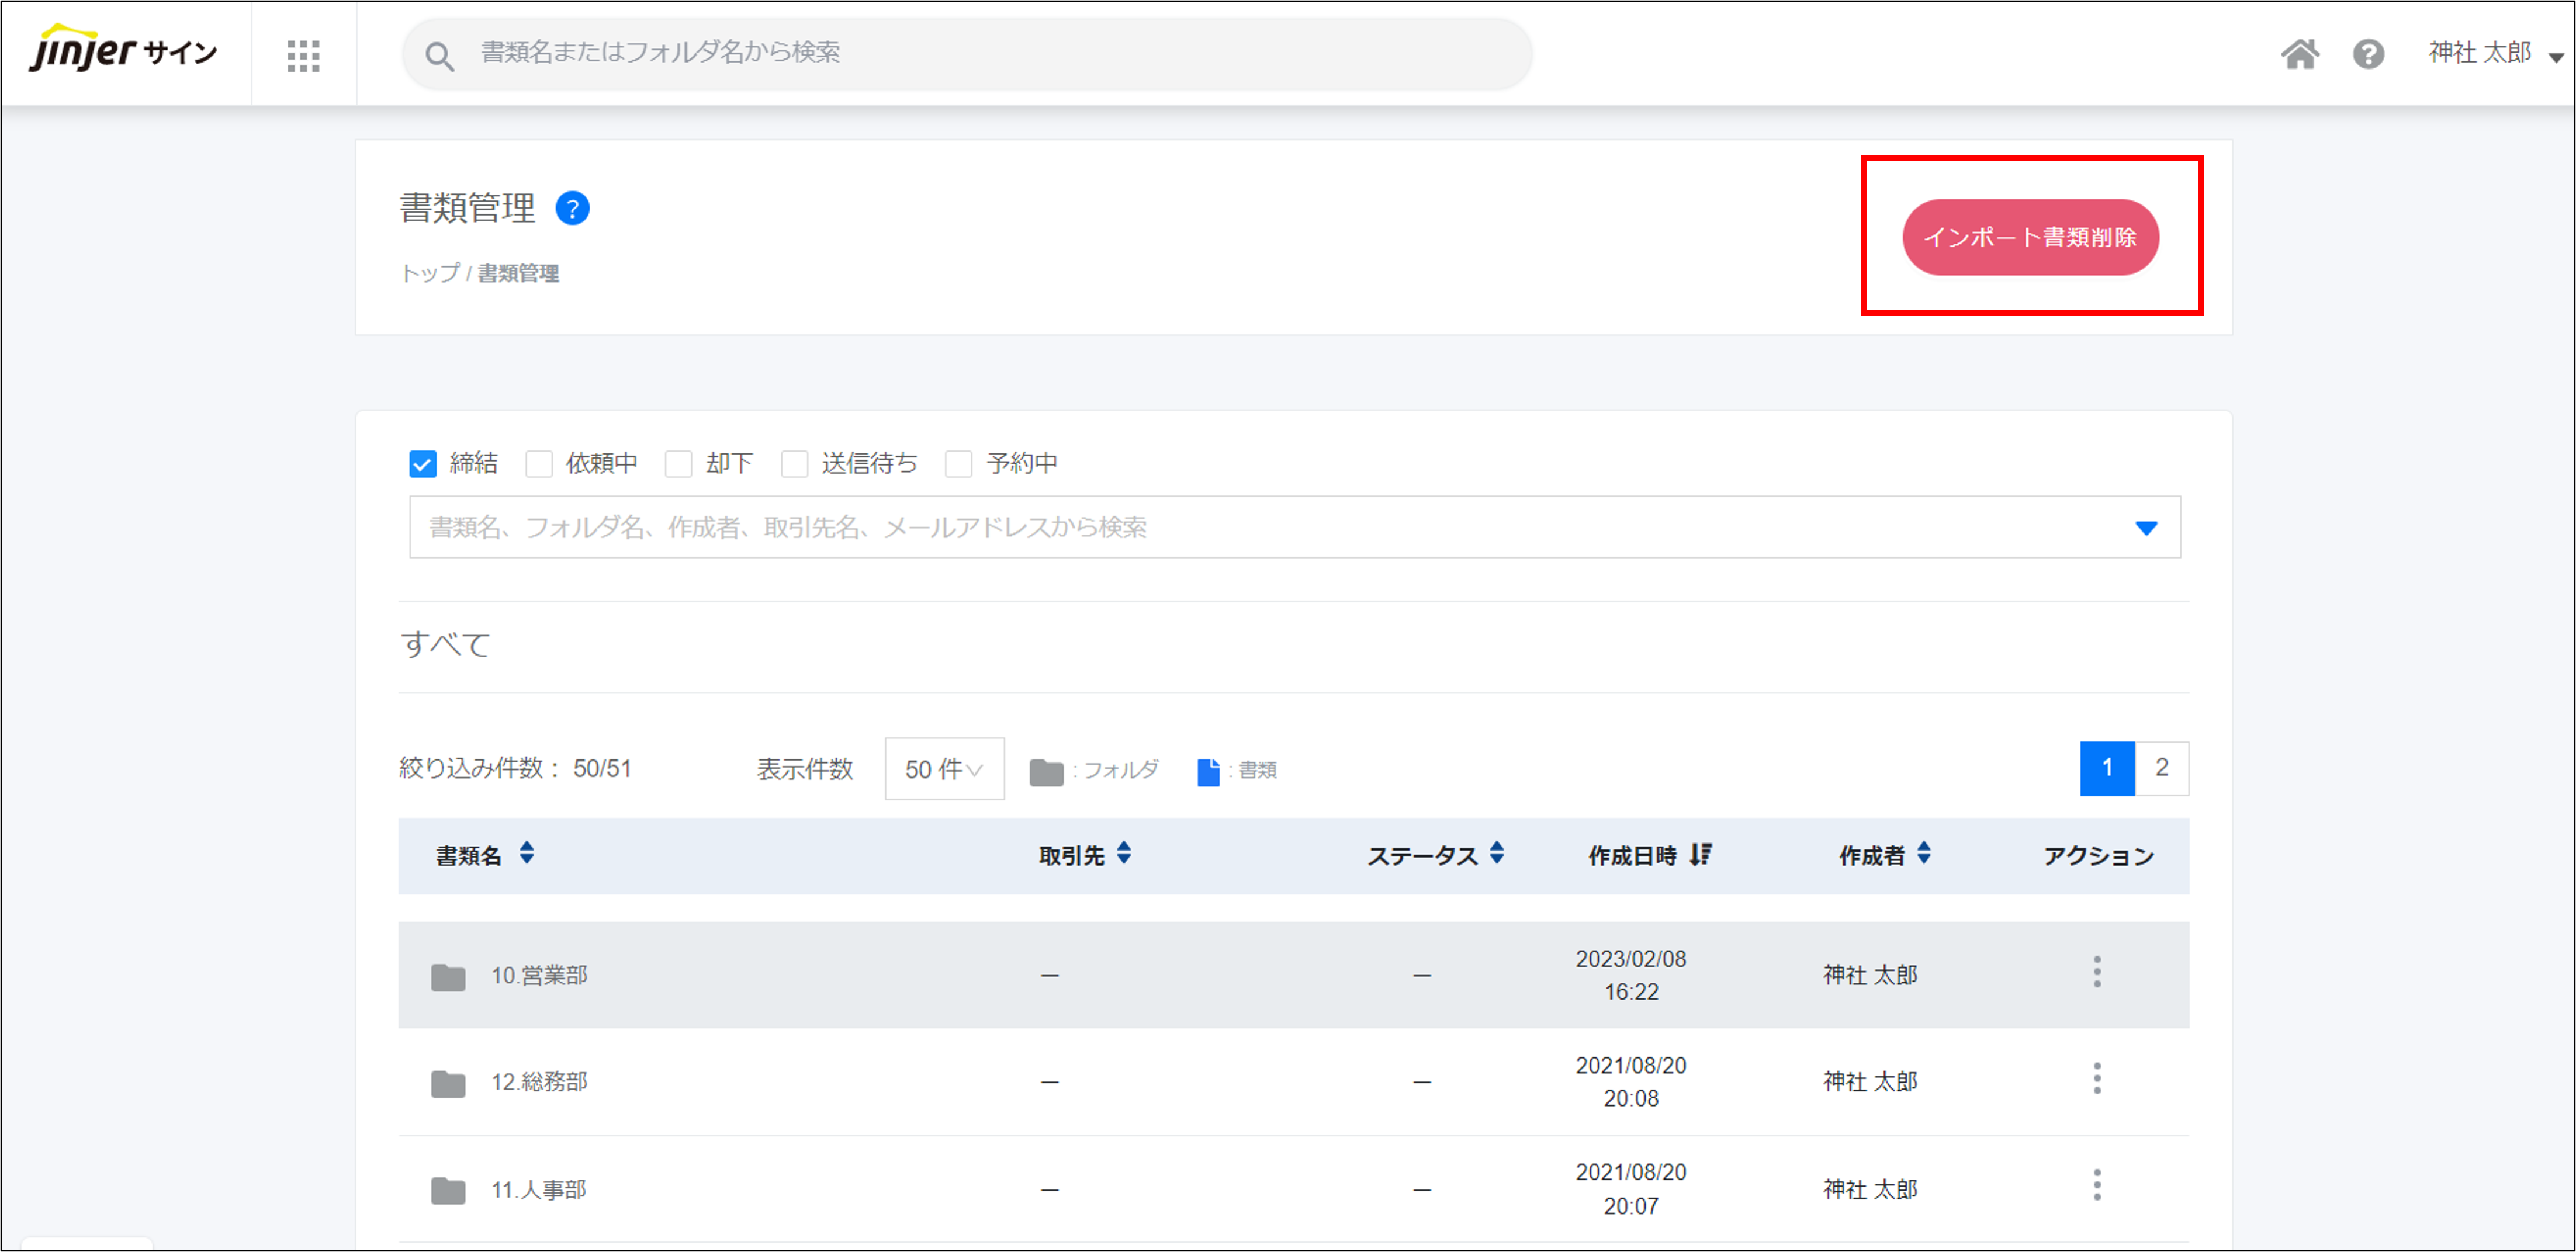Image resolution: width=2576 pixels, height=1252 pixels.
Task: Open action menu for 10.営業部 row
Action: click(2097, 972)
